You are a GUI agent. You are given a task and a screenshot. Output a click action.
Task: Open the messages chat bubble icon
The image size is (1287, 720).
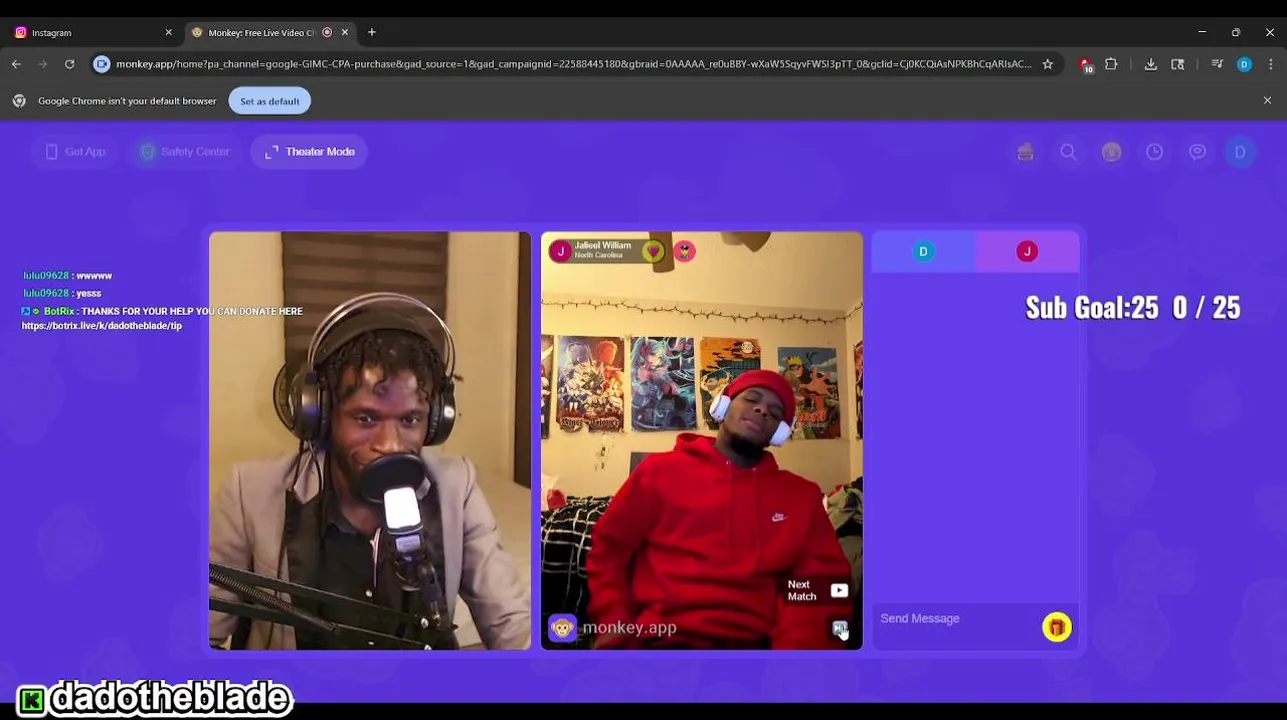[x=1197, y=152]
